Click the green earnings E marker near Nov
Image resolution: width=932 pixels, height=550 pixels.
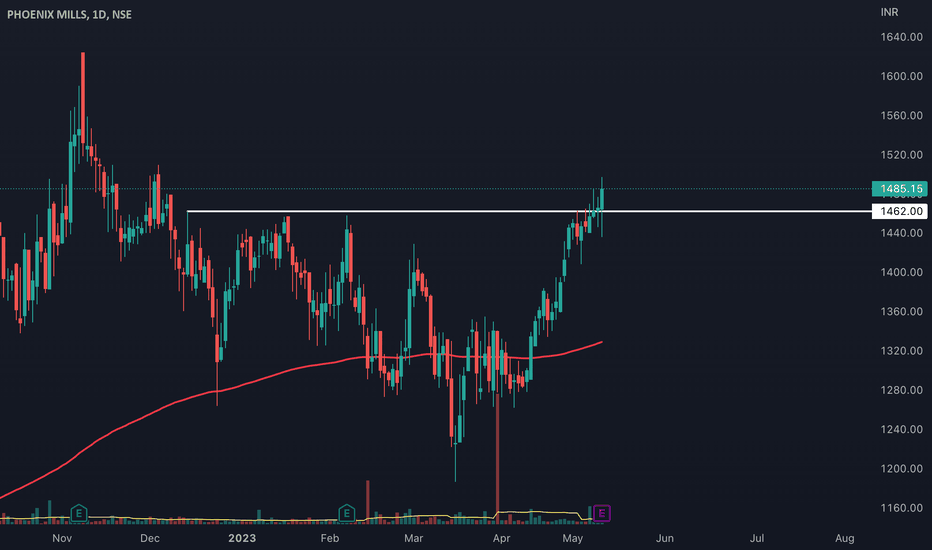coord(79,513)
